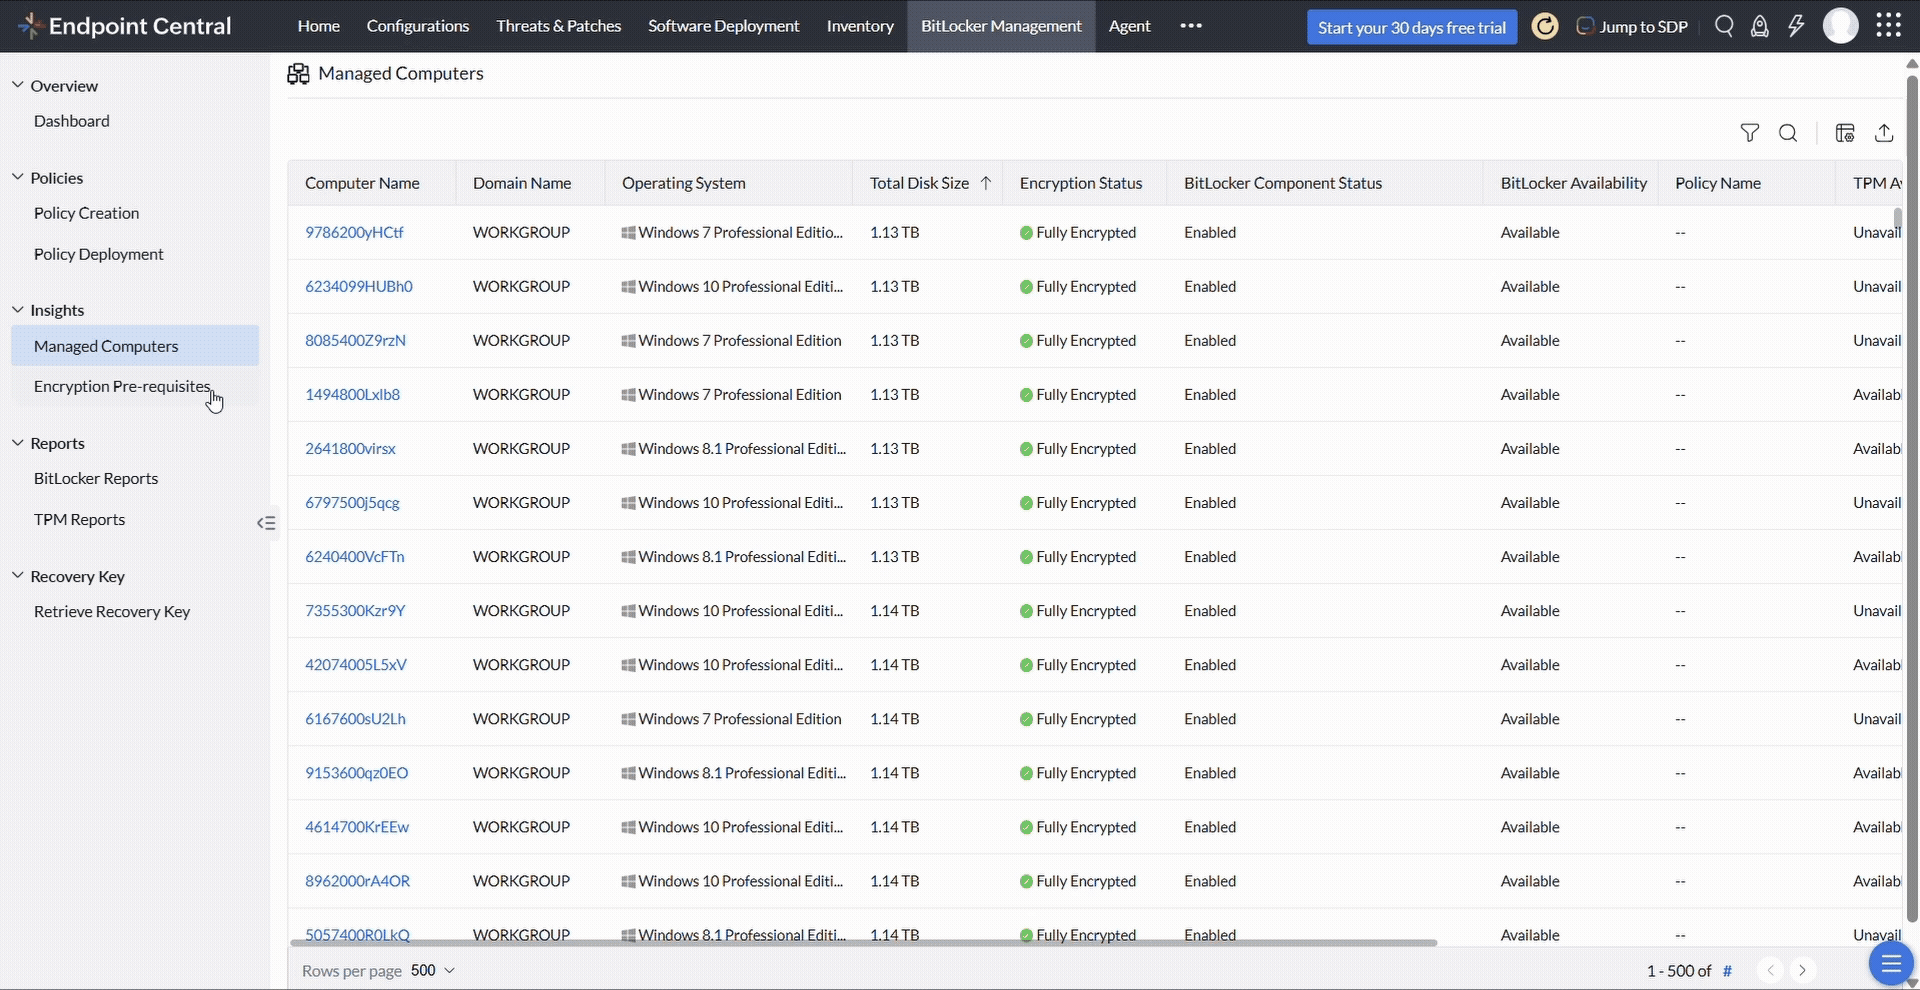Open quick actions lightning bolt icon
Viewport: 1920px width, 990px height.
[1796, 26]
